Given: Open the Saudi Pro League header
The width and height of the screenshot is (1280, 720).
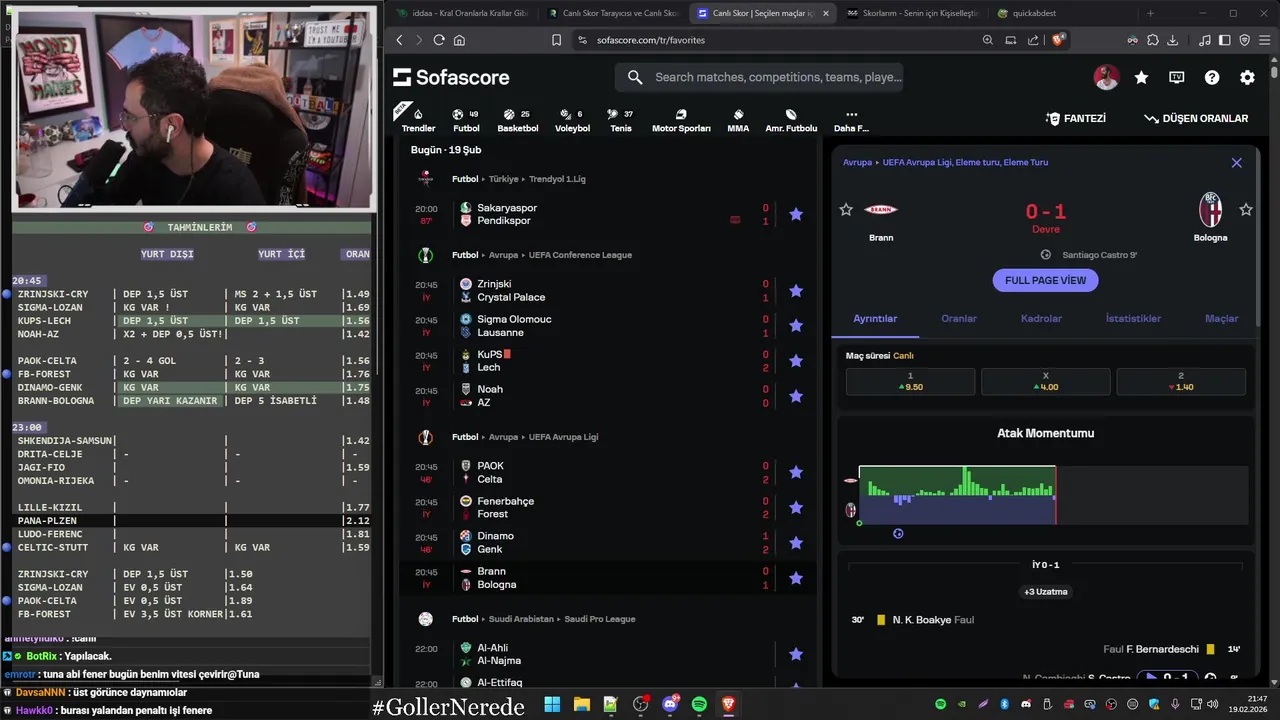Looking at the screenshot, I should (599, 619).
